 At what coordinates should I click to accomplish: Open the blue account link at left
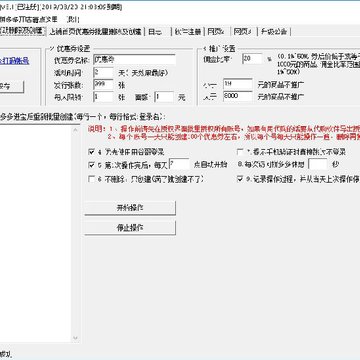[x=14, y=61]
